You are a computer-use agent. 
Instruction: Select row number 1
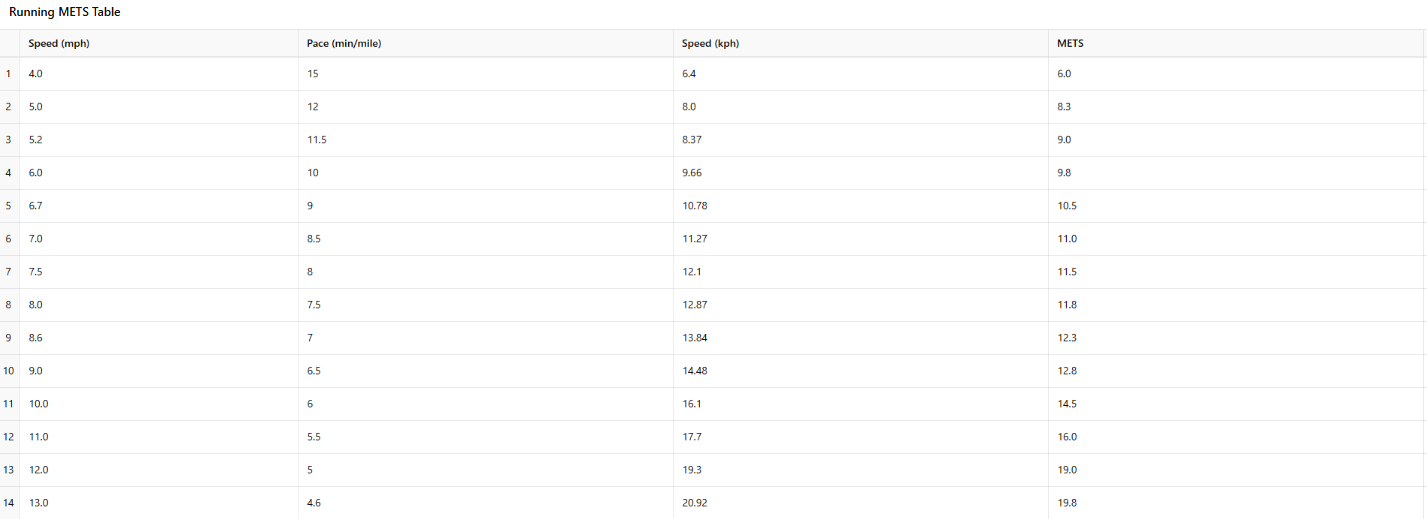9,74
